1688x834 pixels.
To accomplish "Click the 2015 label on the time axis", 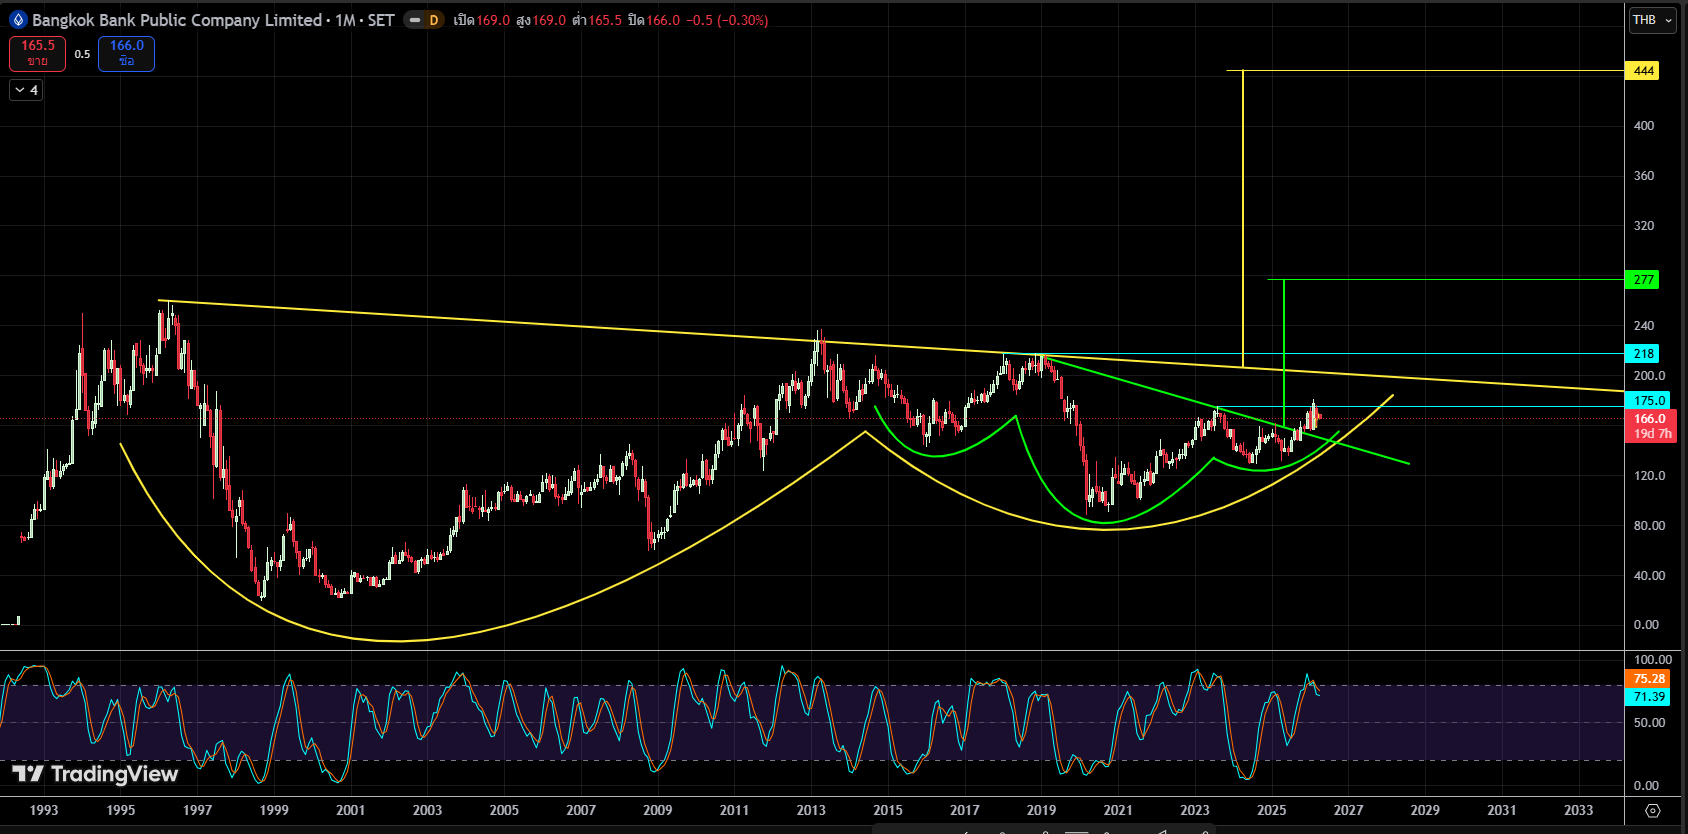I will [888, 810].
